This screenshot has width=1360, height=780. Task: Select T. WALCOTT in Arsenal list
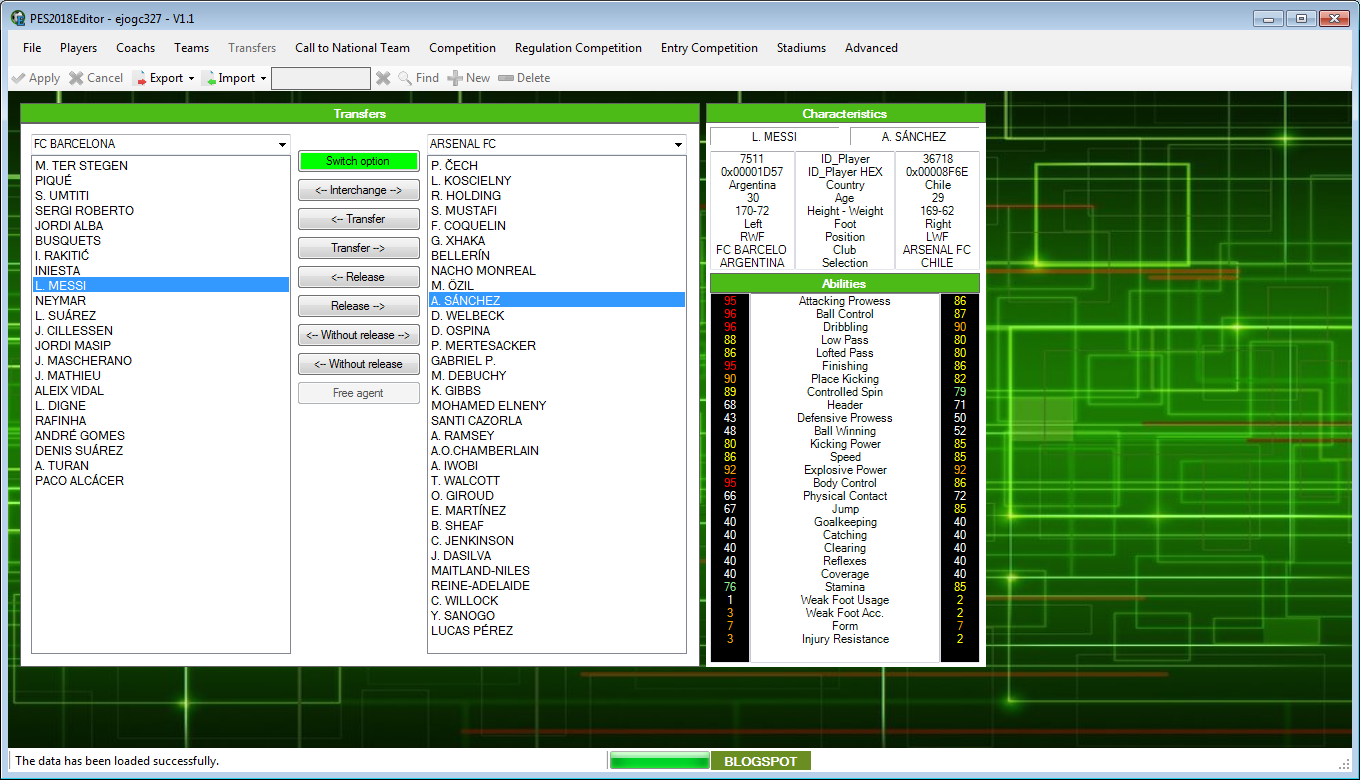pyautogui.click(x=557, y=481)
